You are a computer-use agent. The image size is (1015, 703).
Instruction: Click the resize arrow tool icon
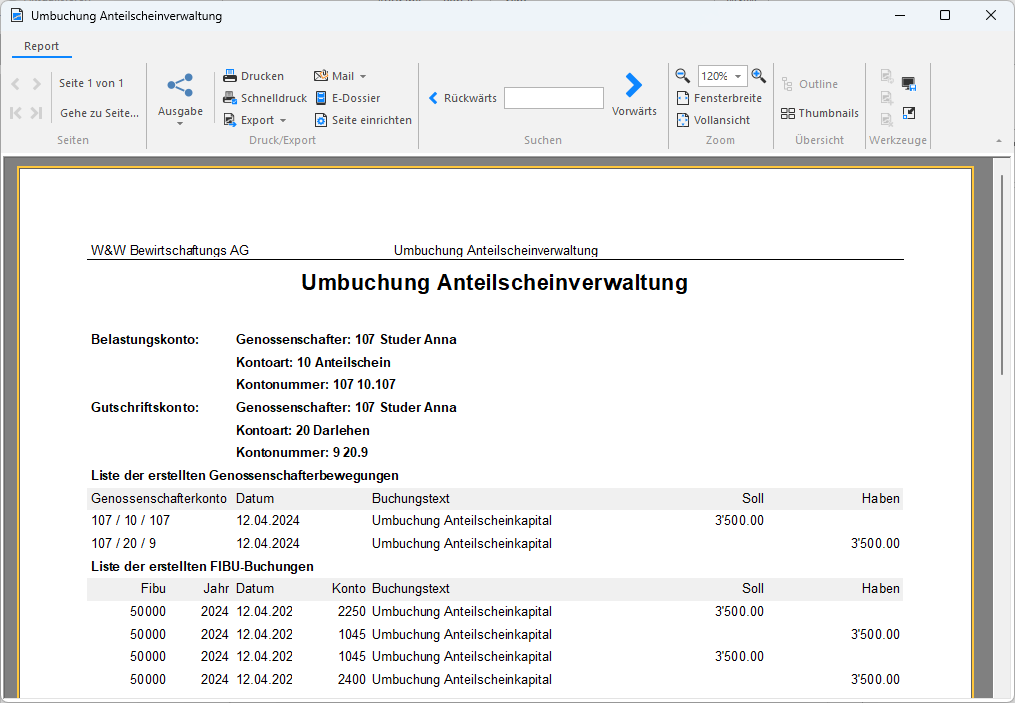tap(909, 113)
